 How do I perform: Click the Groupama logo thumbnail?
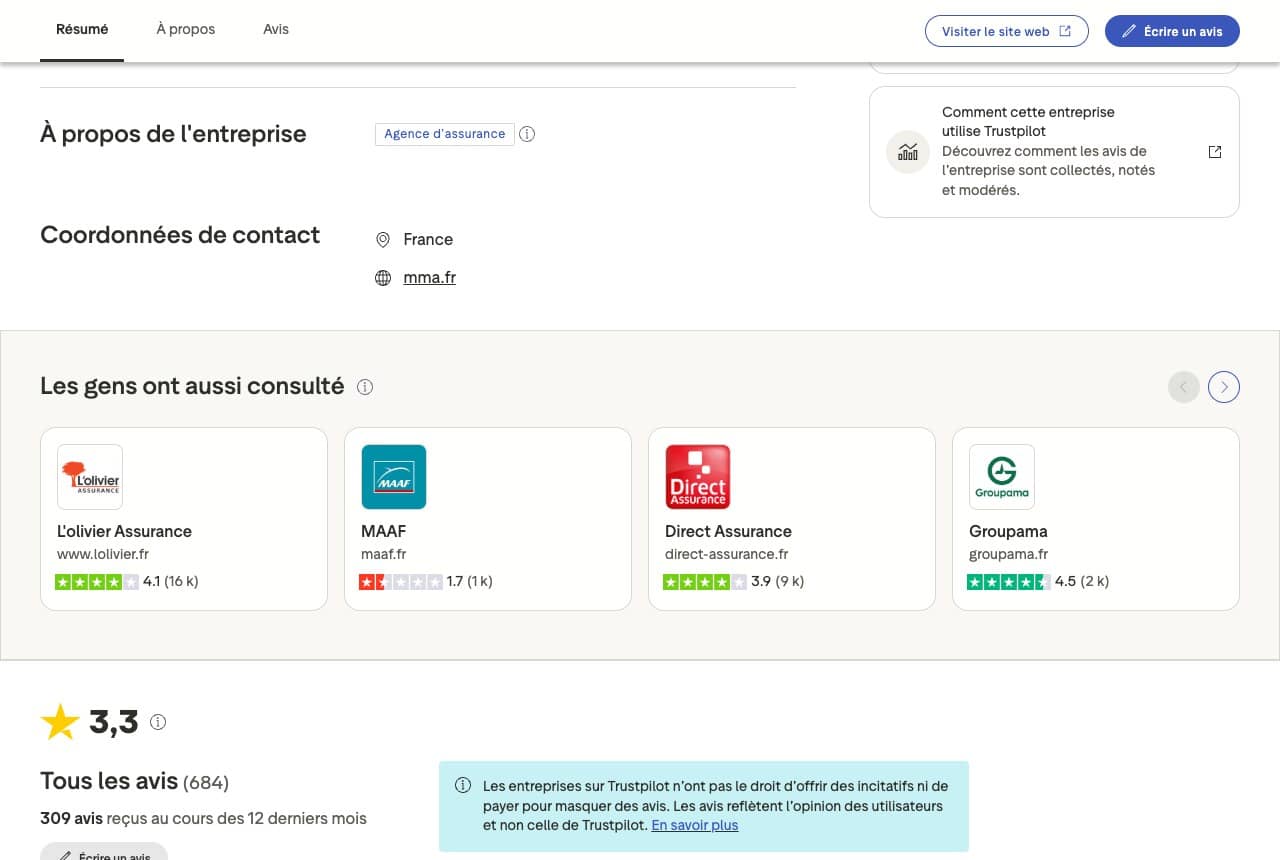1002,477
